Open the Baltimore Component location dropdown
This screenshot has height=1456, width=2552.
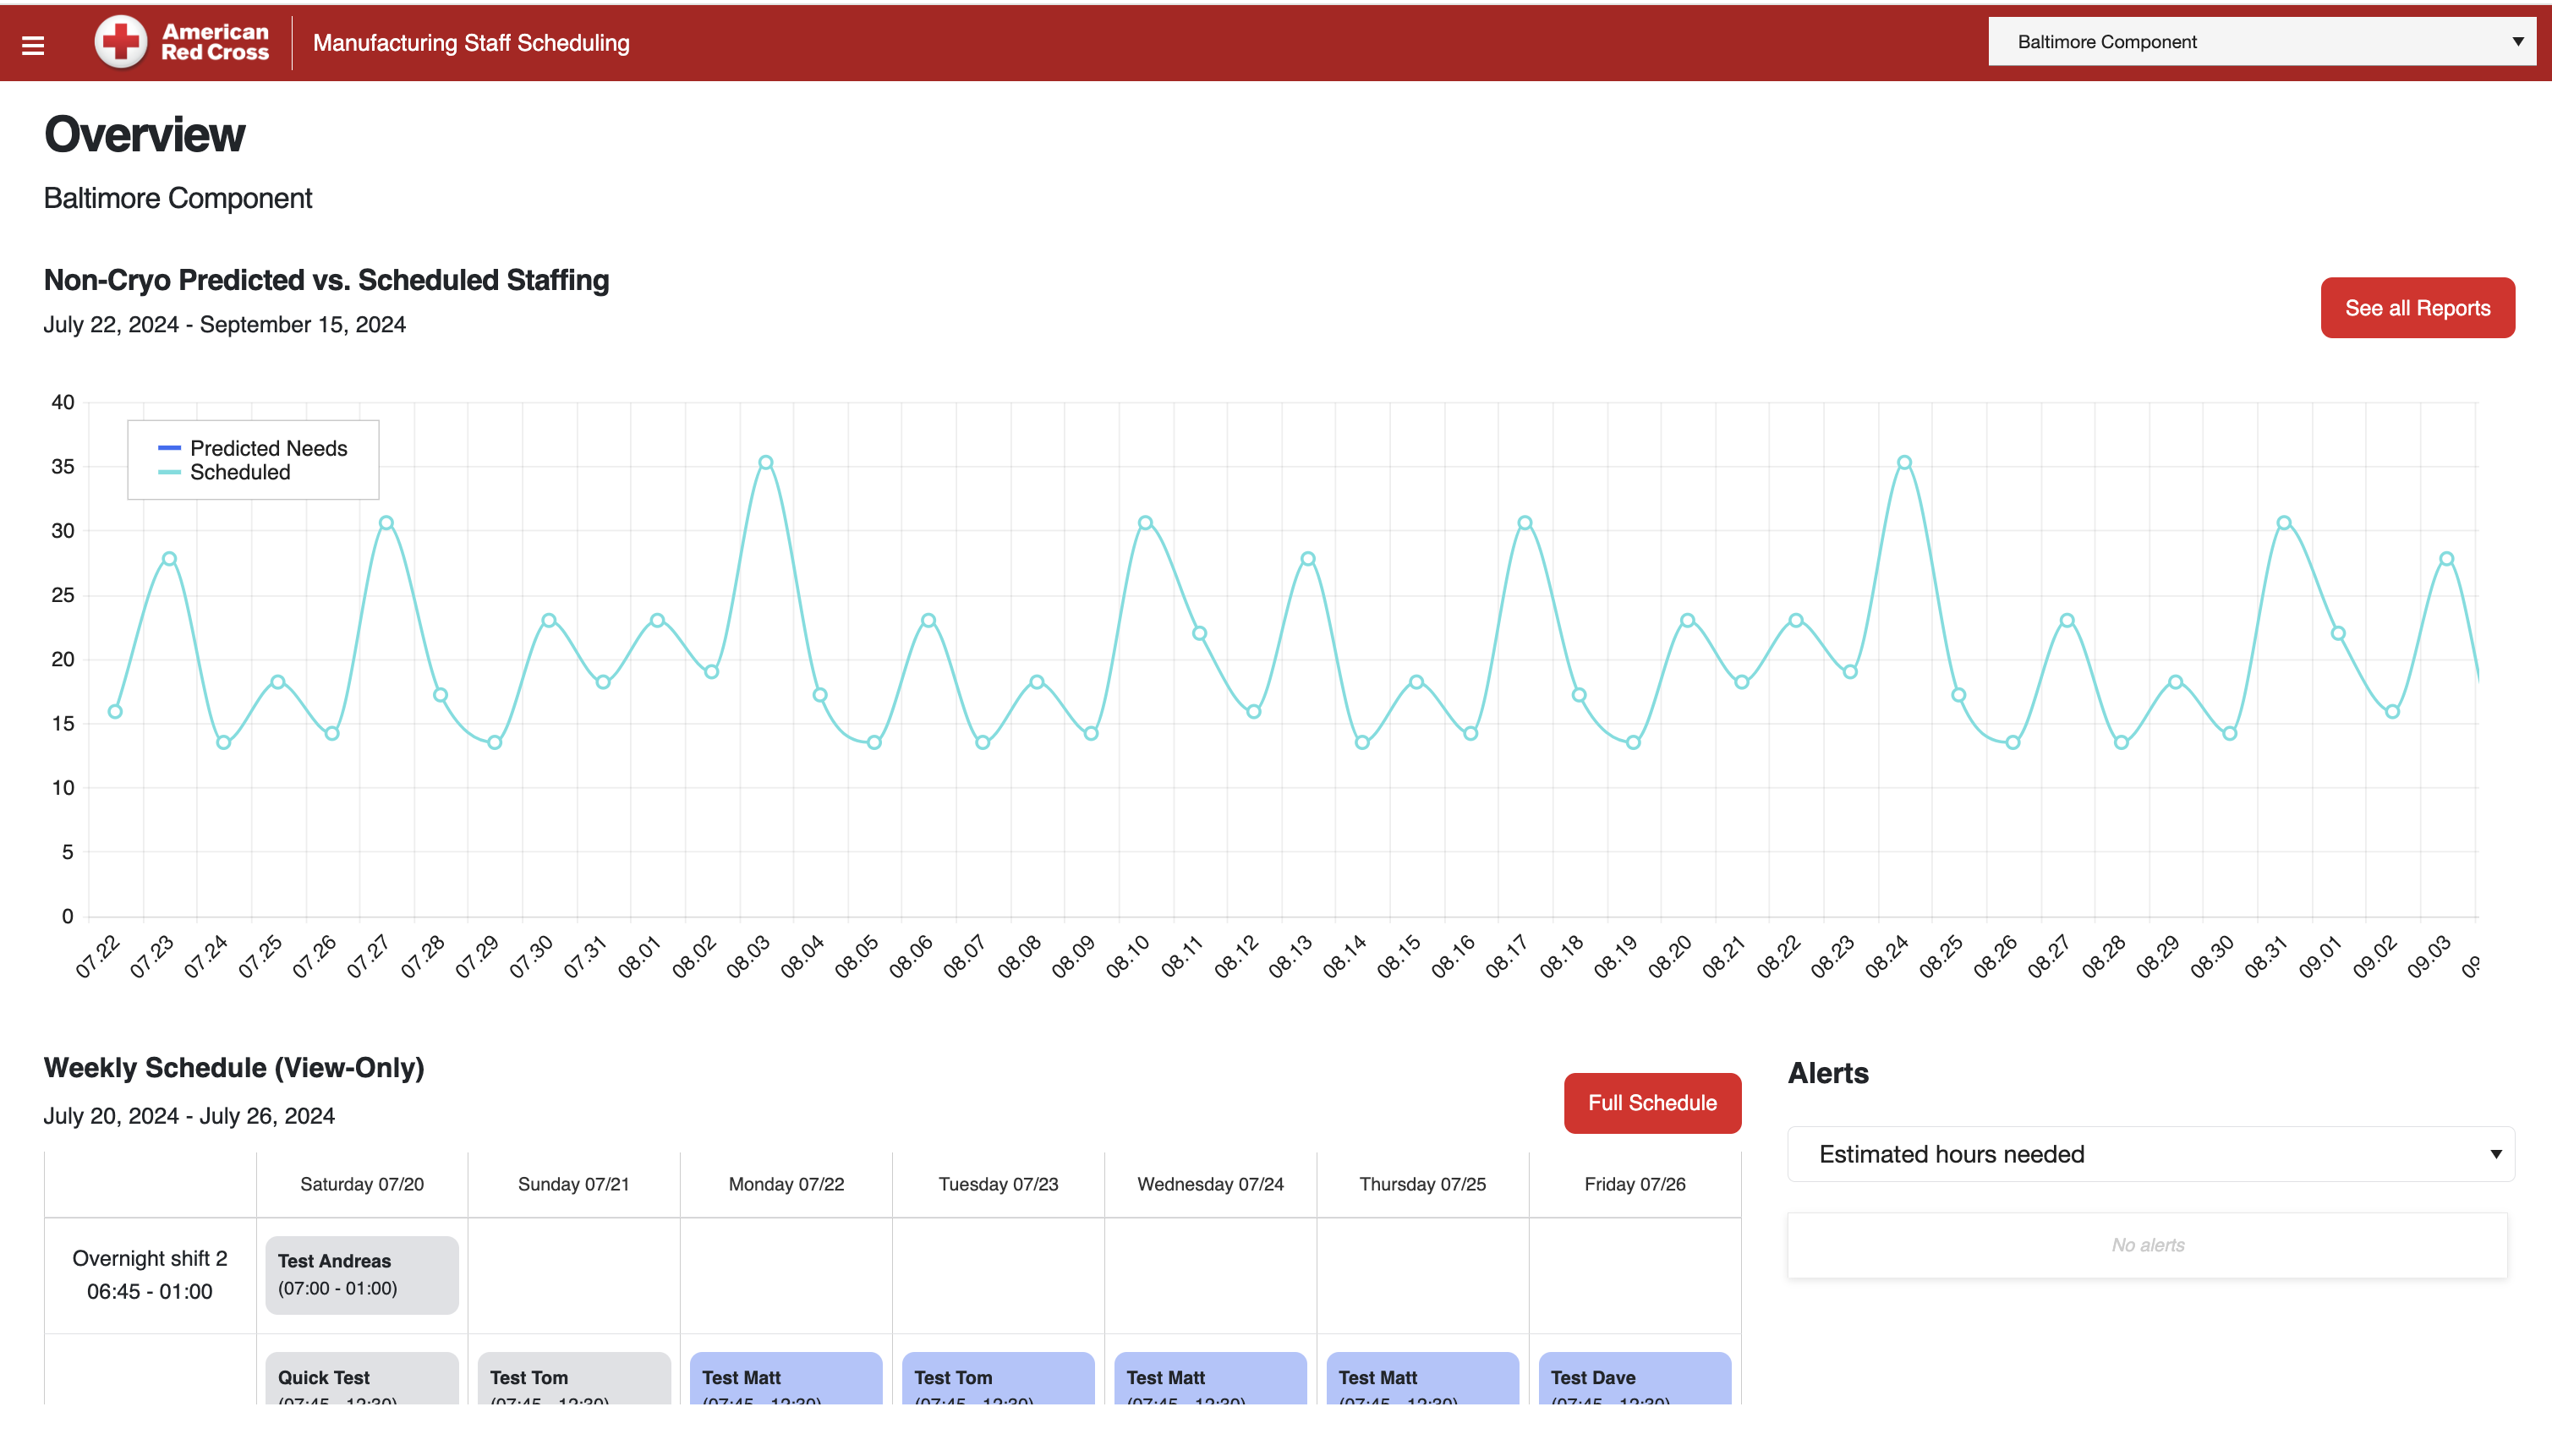pos(2261,42)
